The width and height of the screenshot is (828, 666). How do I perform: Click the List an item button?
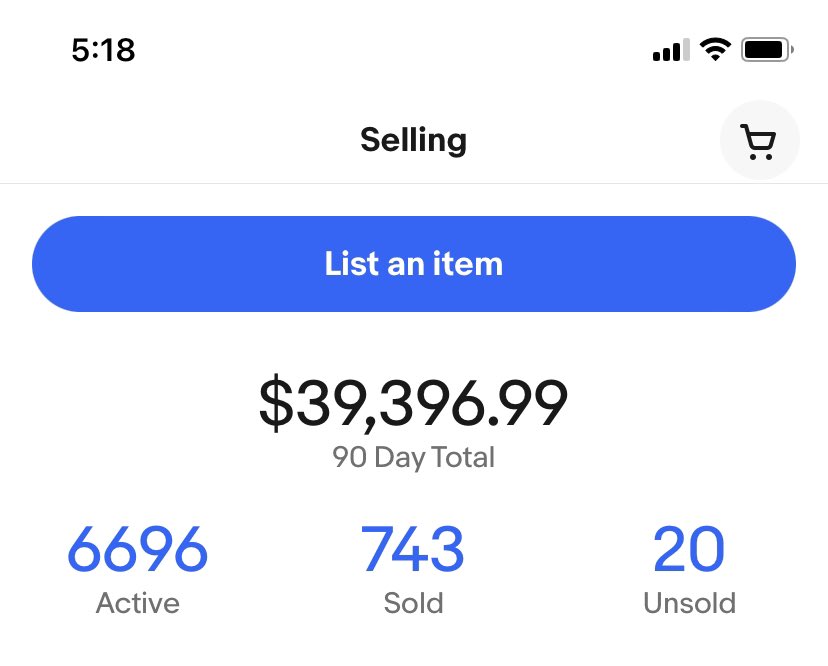point(413,264)
